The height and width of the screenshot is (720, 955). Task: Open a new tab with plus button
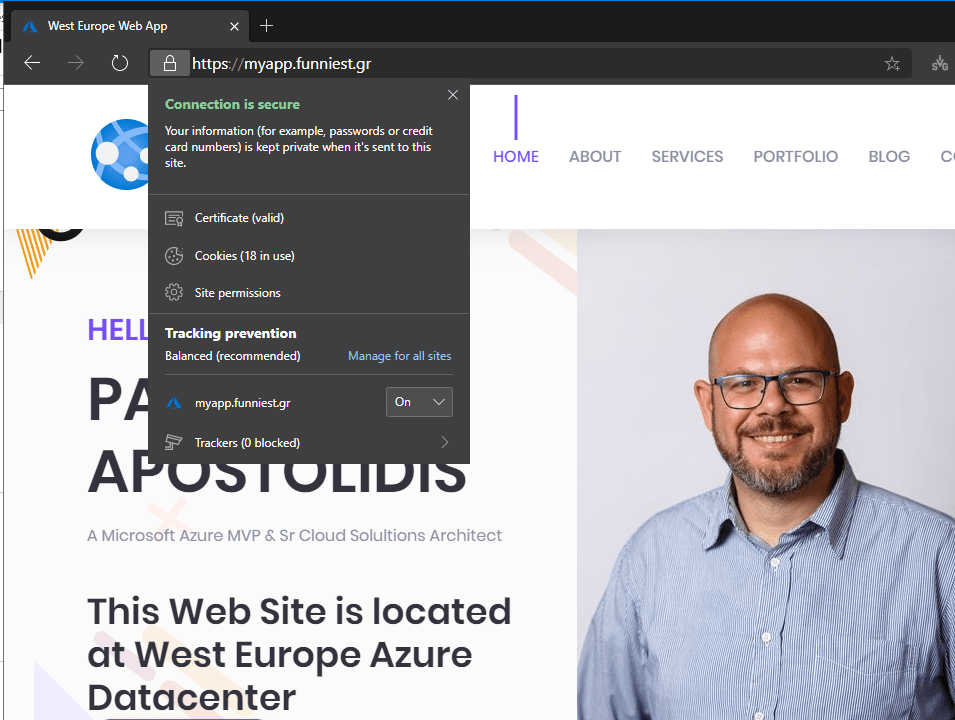[x=266, y=26]
